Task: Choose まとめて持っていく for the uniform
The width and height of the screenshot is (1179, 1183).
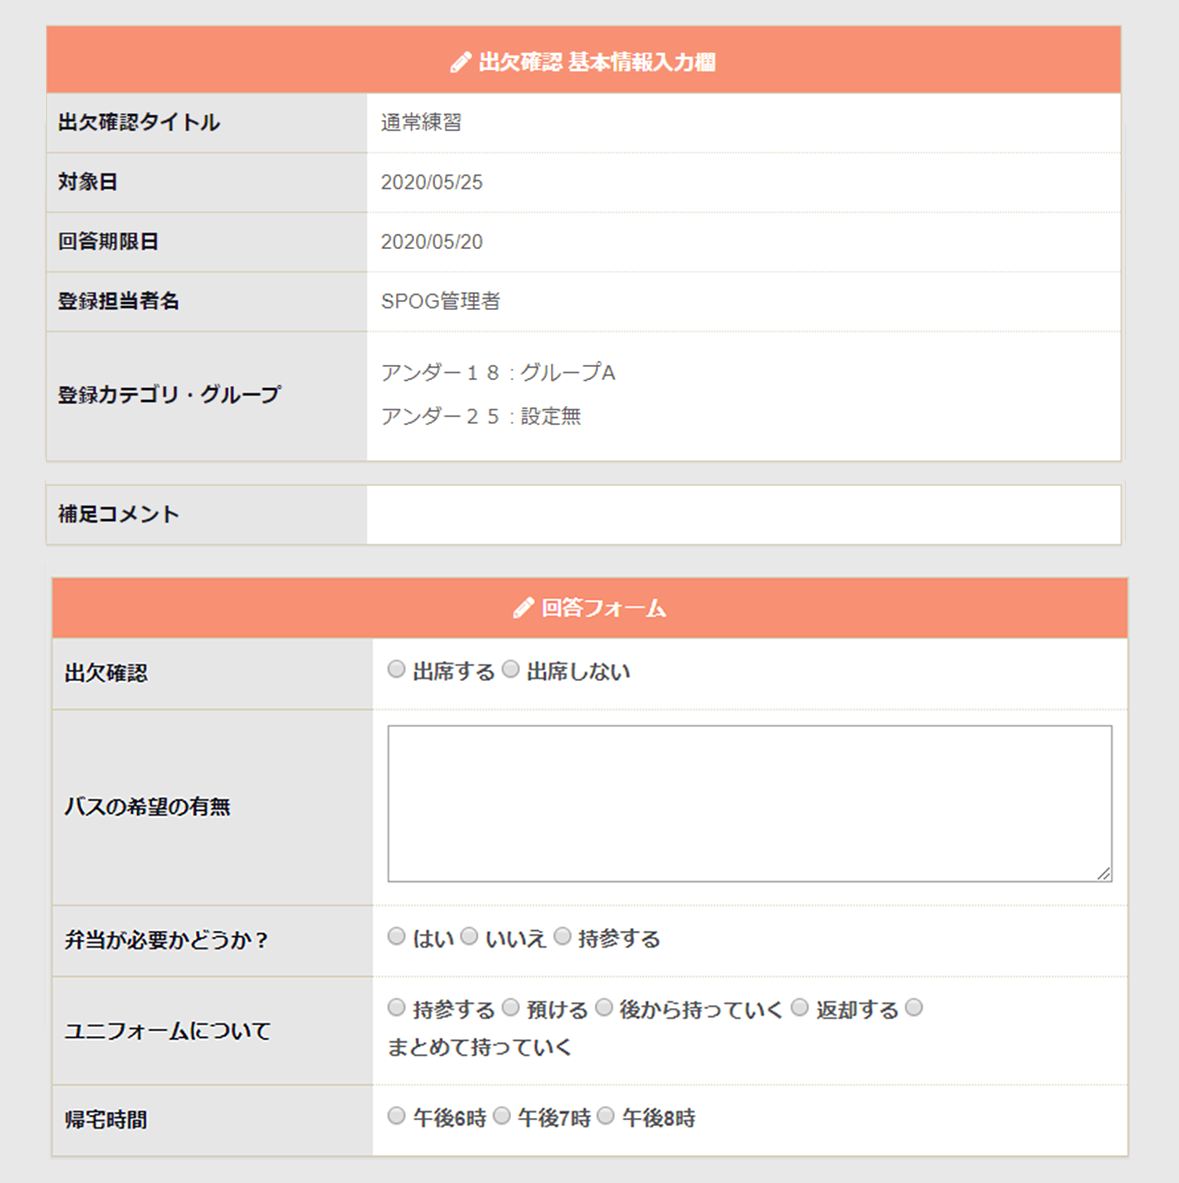Action: pyautogui.click(x=913, y=1008)
